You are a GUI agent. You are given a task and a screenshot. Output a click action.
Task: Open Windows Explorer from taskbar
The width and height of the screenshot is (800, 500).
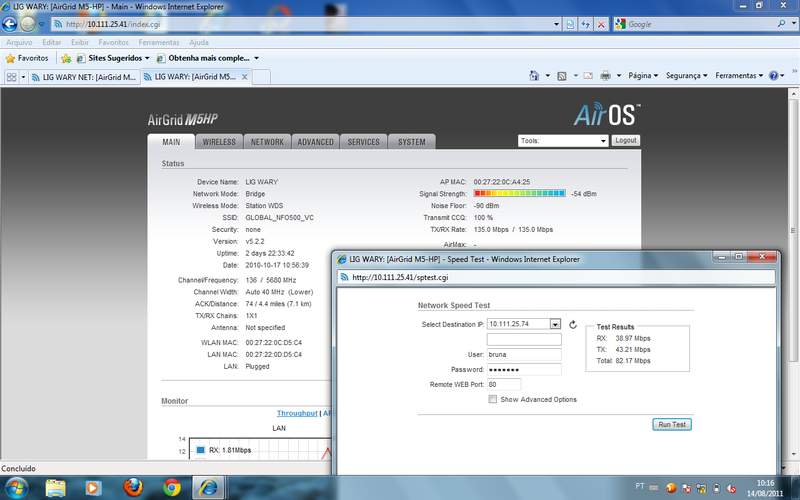55,488
